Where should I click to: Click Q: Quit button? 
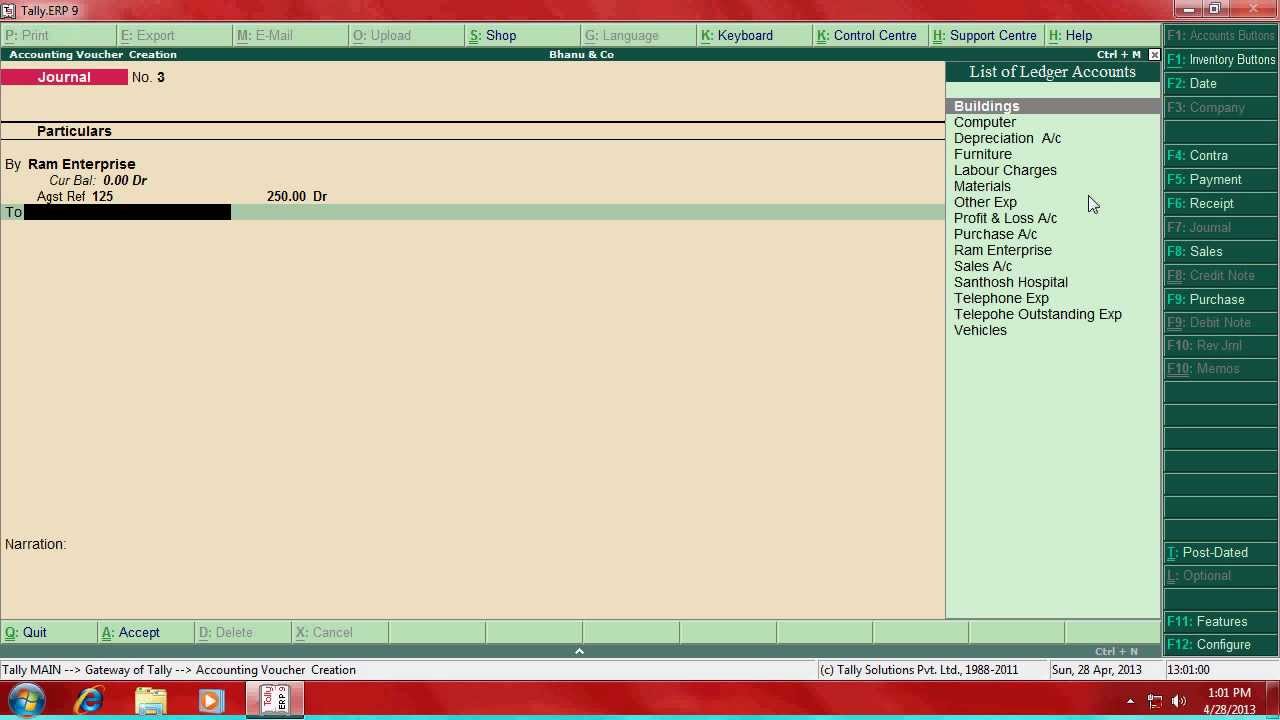click(x=49, y=632)
